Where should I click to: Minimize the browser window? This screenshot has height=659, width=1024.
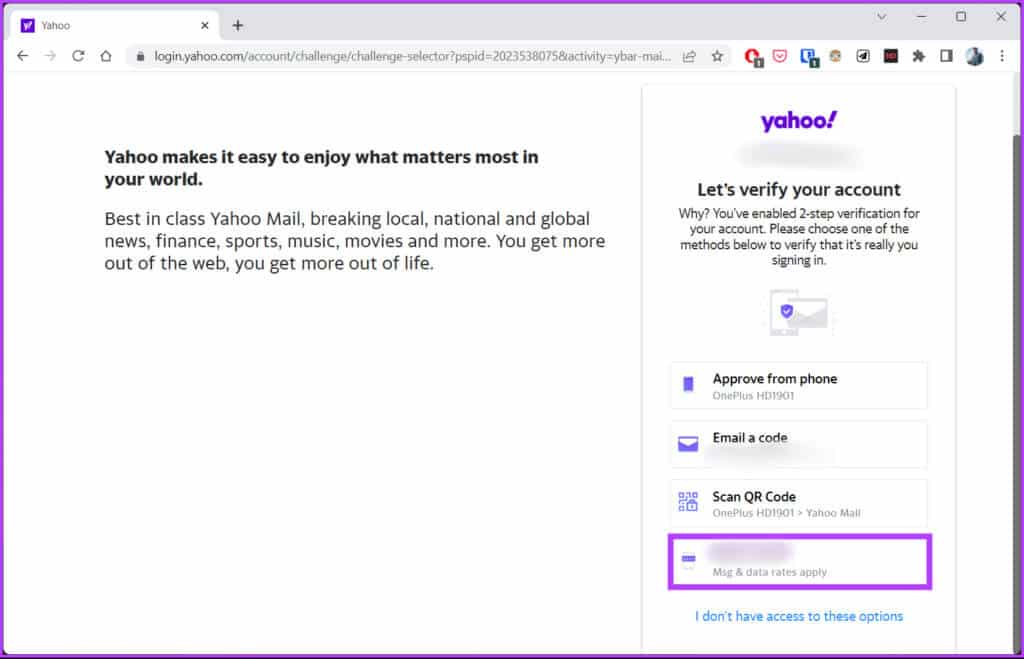click(921, 17)
